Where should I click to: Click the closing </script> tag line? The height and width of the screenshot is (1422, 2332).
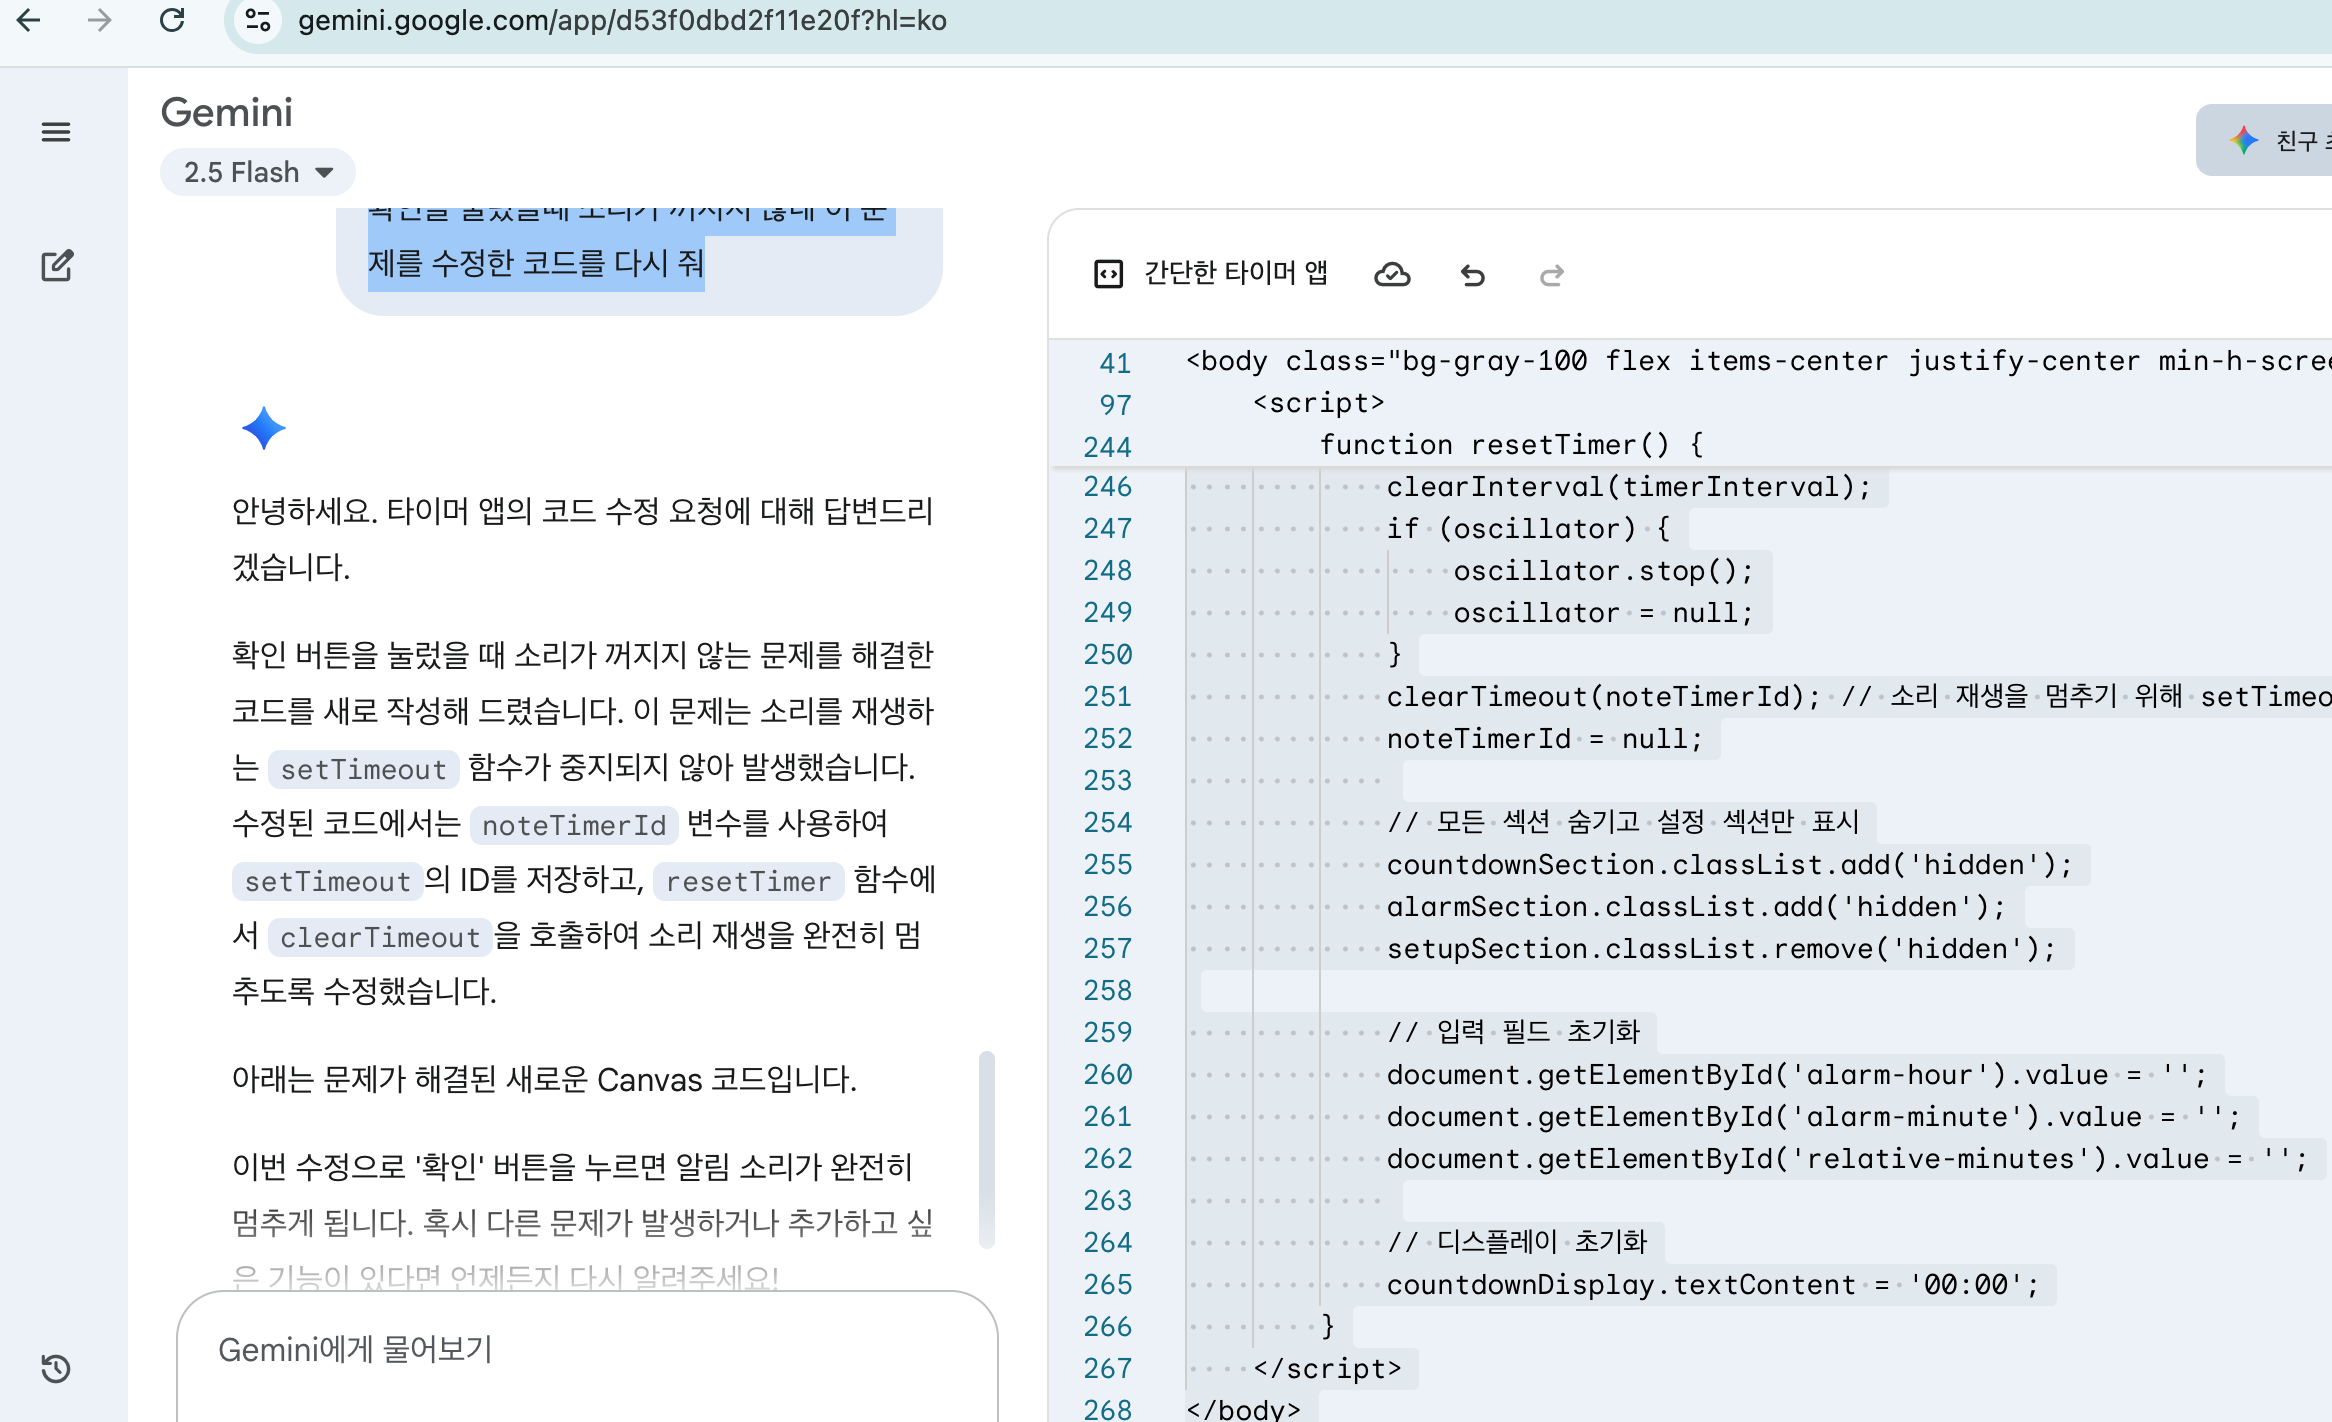(x=1327, y=1369)
